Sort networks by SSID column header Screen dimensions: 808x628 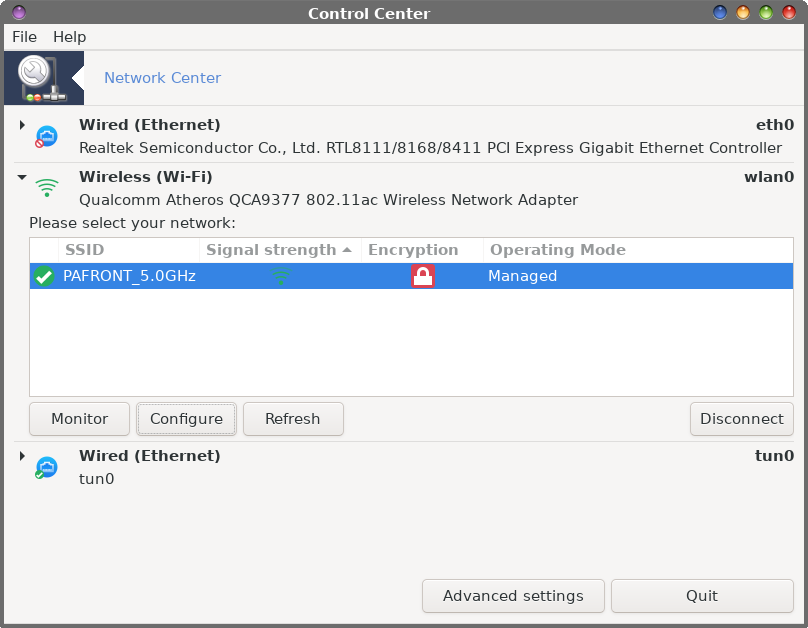(129, 250)
